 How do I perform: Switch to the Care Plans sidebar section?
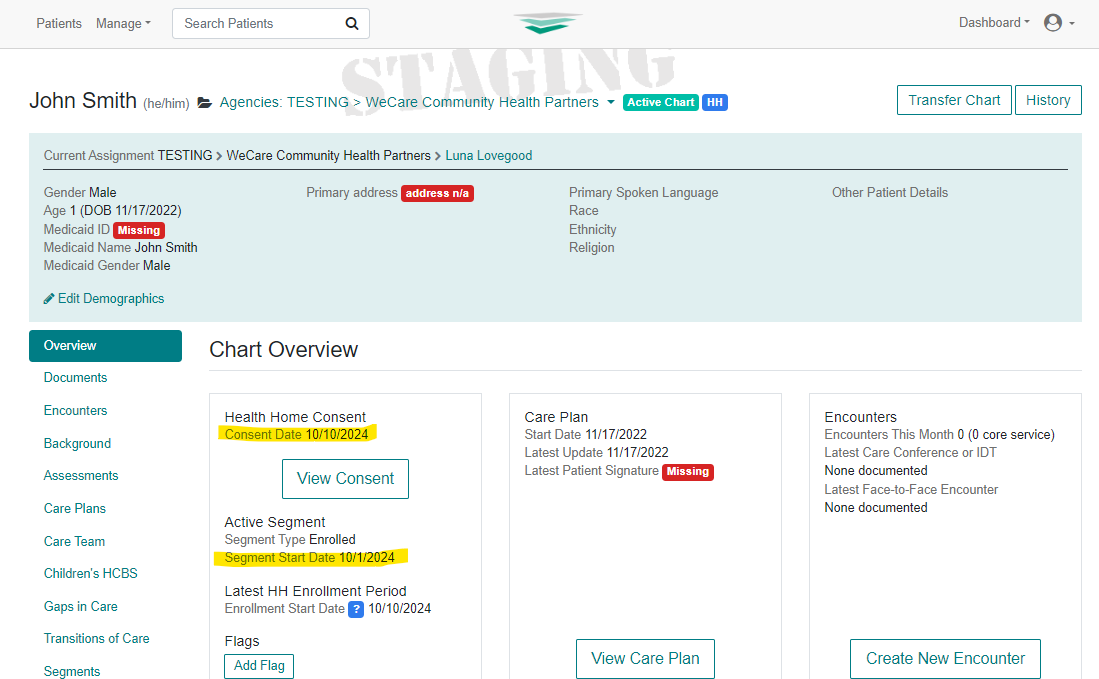click(x=75, y=509)
